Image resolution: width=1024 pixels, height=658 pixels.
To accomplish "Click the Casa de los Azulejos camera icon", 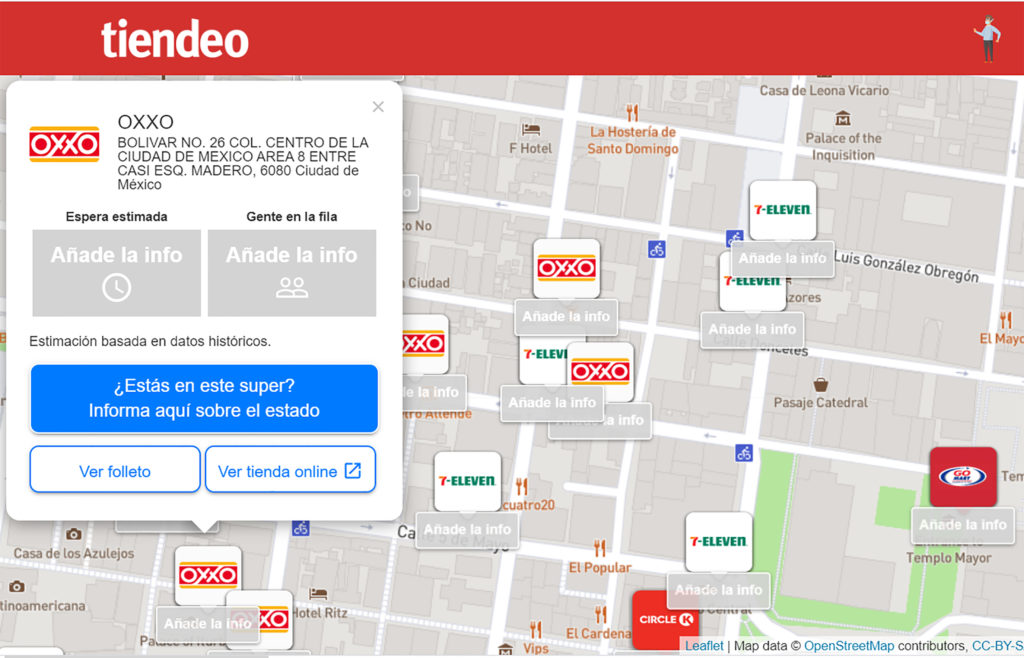I will [74, 534].
